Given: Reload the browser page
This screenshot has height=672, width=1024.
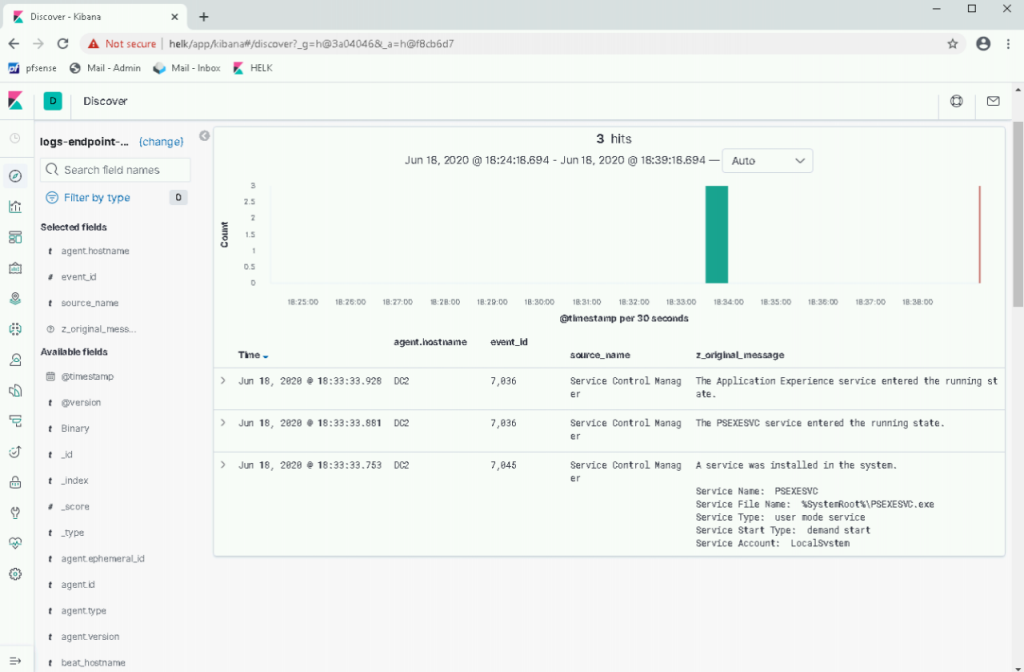Looking at the screenshot, I should (63, 44).
